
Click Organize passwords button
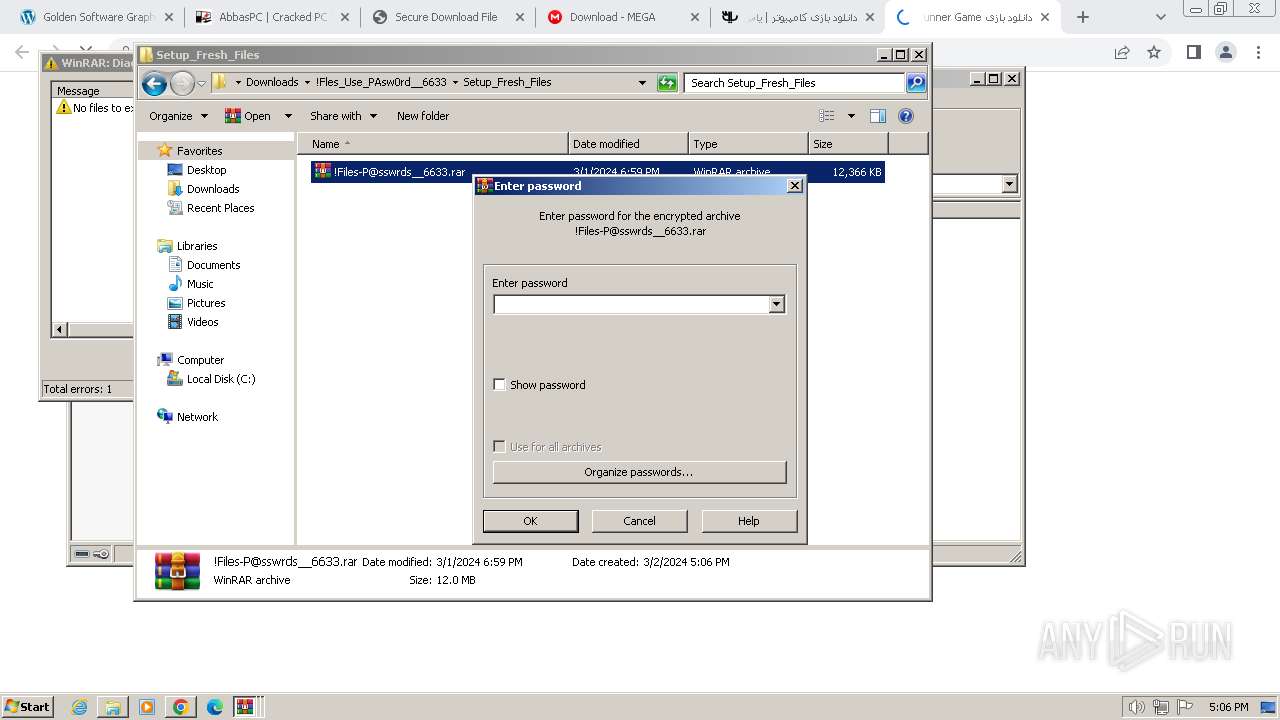639,472
